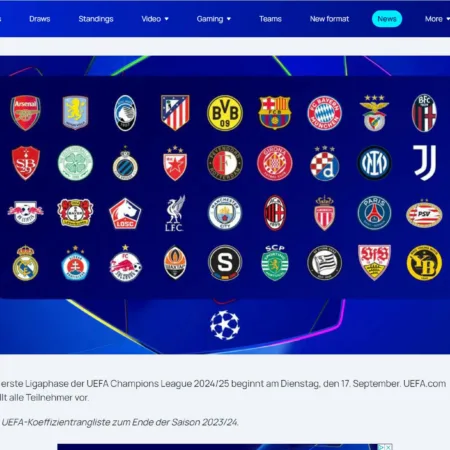450x450 pixels.
Task: Open the More dropdown menu
Action: pyautogui.click(x=437, y=19)
